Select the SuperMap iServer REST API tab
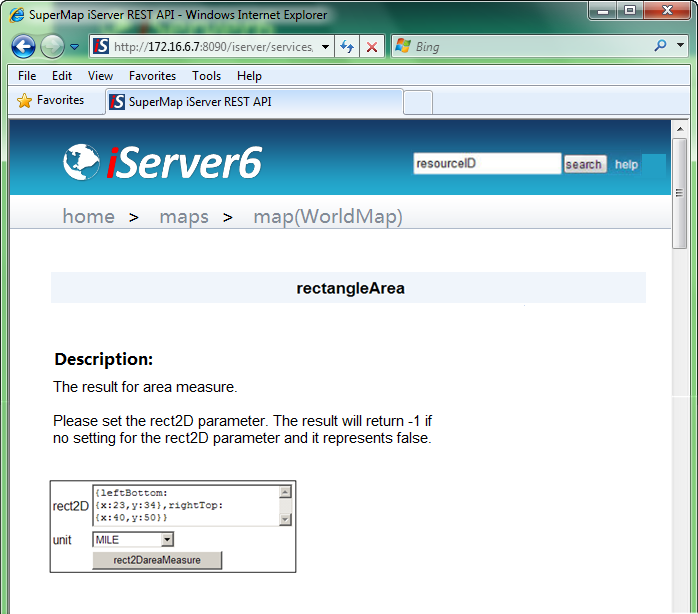Image resolution: width=698 pixels, height=614 pixels. click(x=253, y=102)
